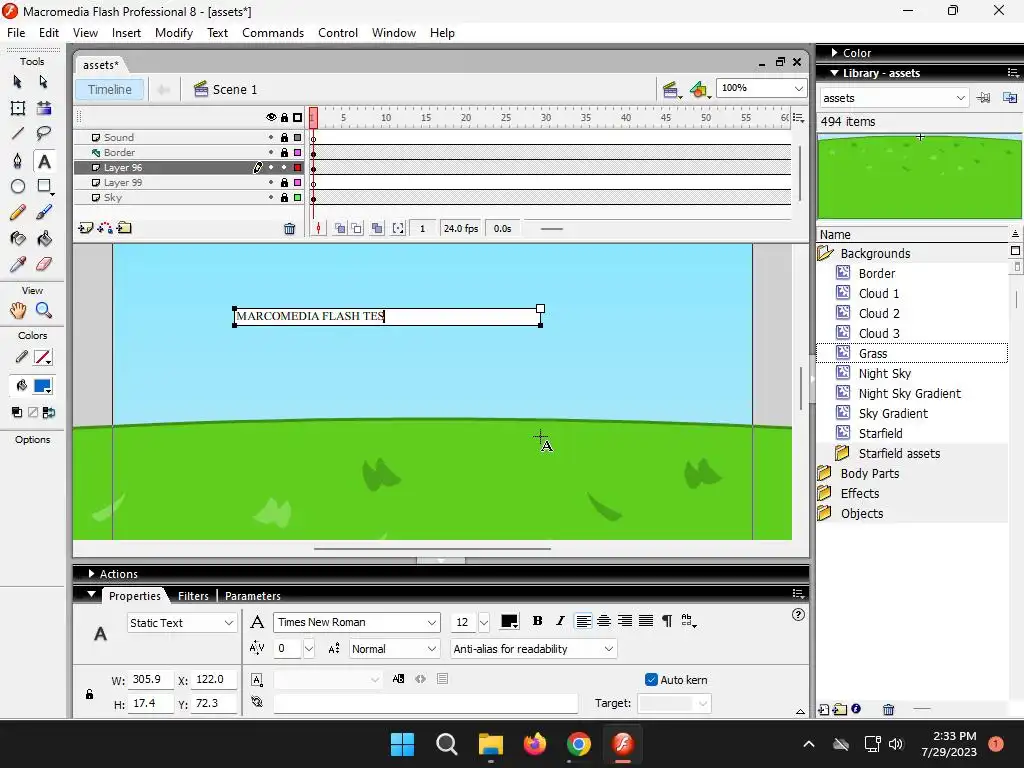Screen dimensions: 1024x768
Task: Switch to the Filters tab
Action: pyautogui.click(x=193, y=596)
